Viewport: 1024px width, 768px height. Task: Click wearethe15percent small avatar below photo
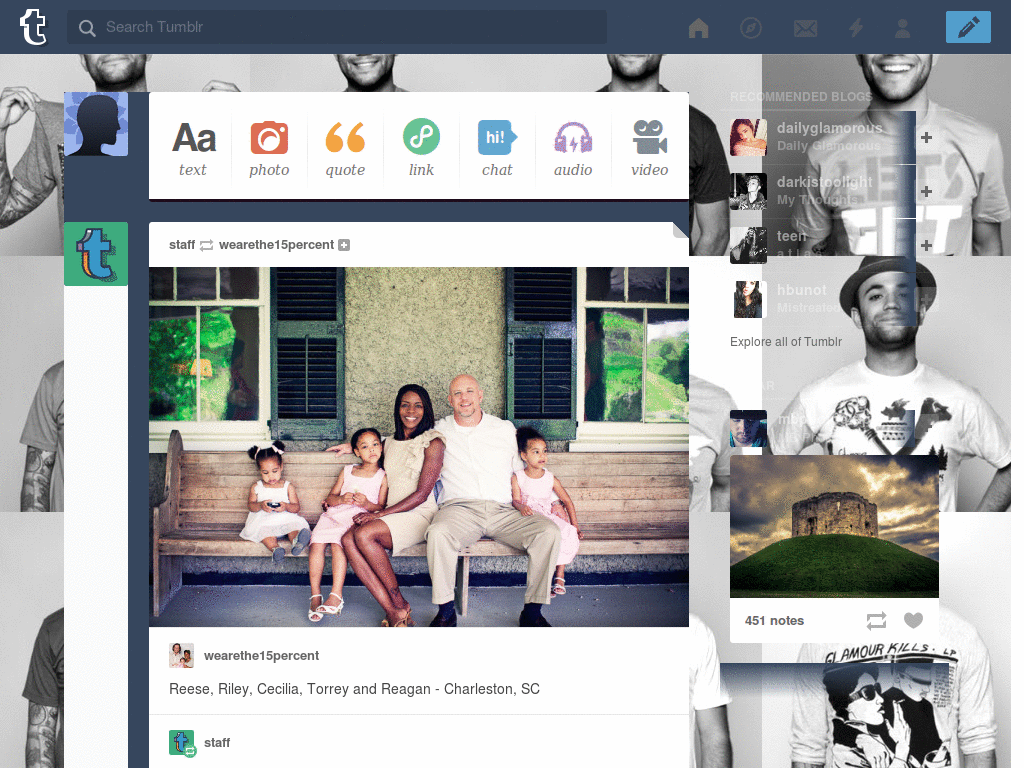(182, 656)
